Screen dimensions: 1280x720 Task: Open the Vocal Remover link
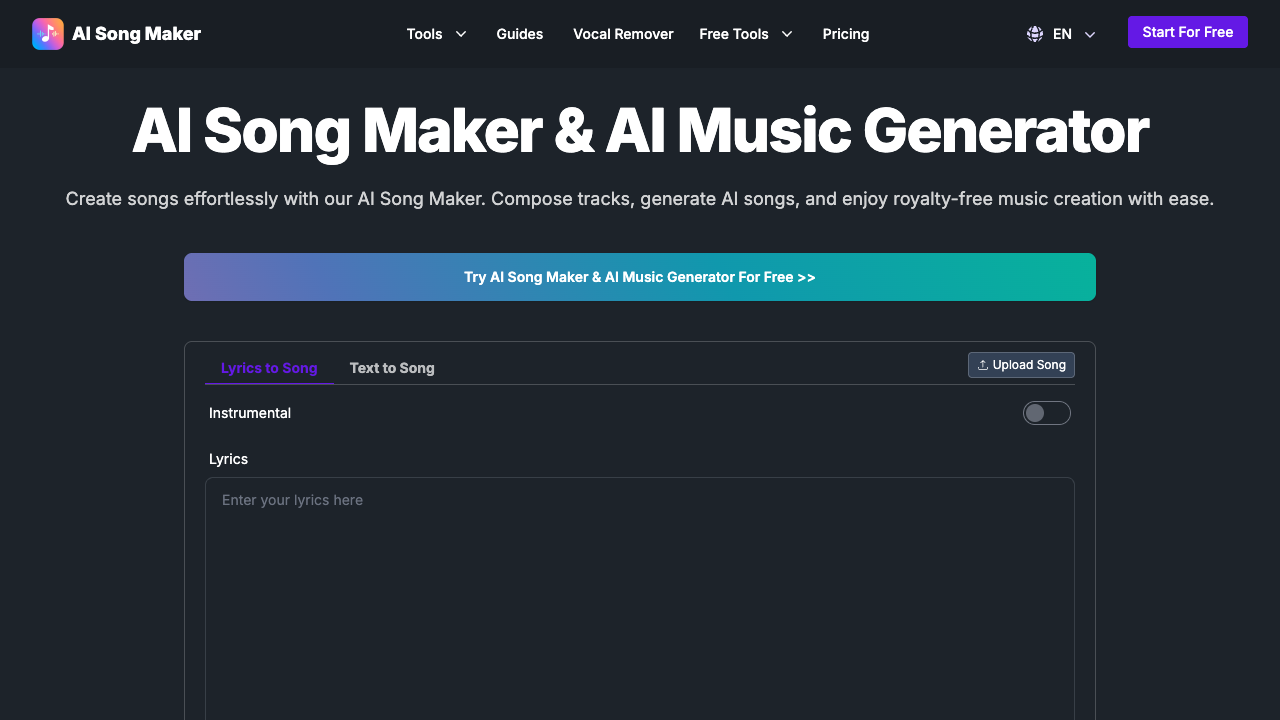[x=623, y=34]
